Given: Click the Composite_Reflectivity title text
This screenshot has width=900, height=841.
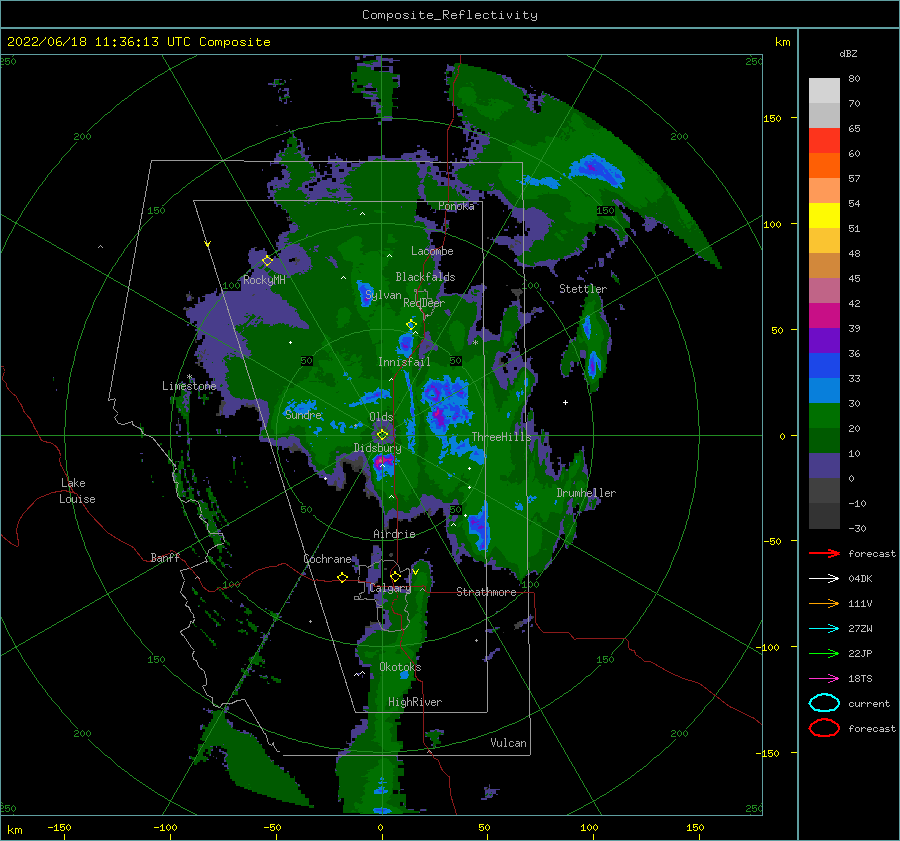Looking at the screenshot, I should (450, 15).
